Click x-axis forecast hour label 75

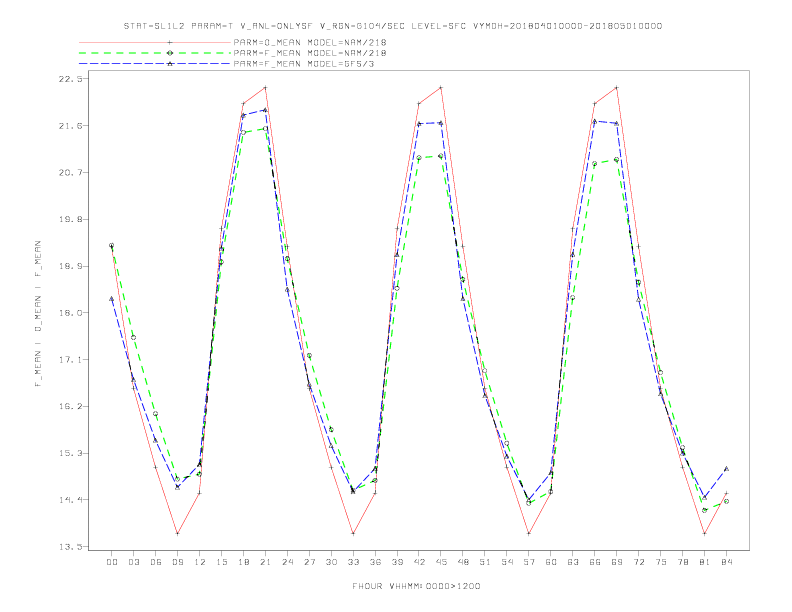click(x=661, y=562)
